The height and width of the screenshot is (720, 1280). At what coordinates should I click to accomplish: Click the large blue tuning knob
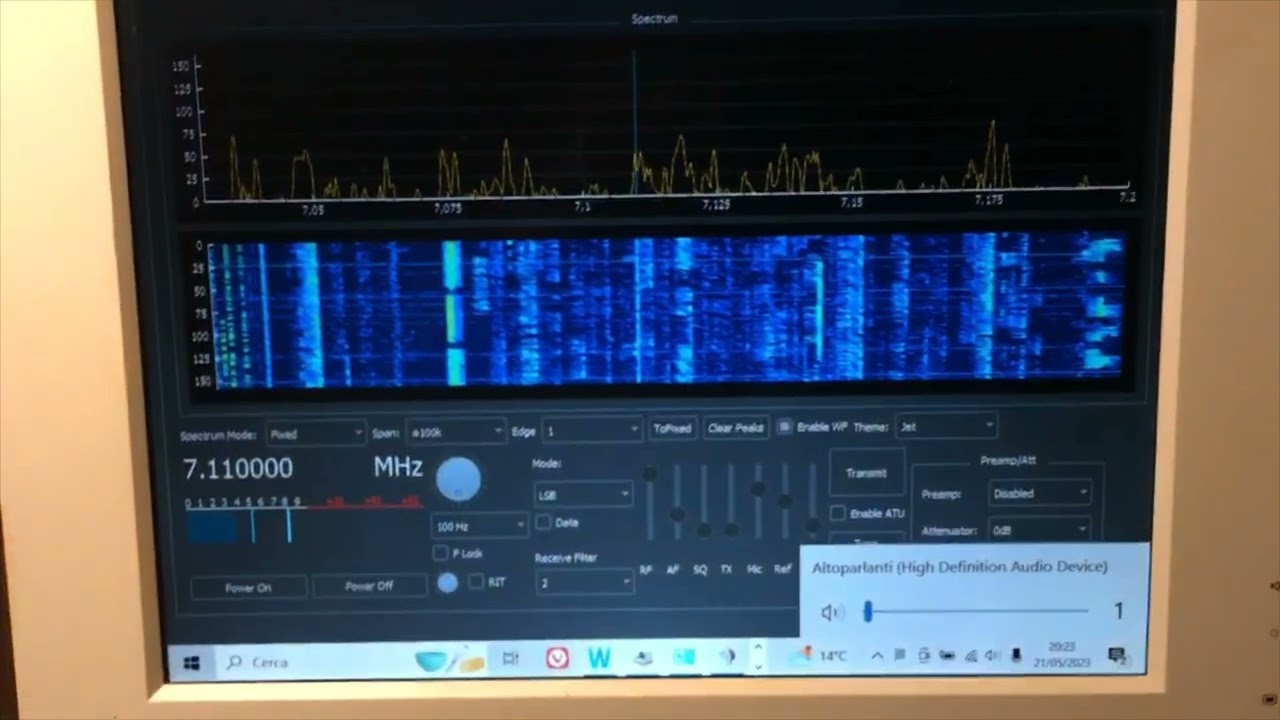point(458,479)
